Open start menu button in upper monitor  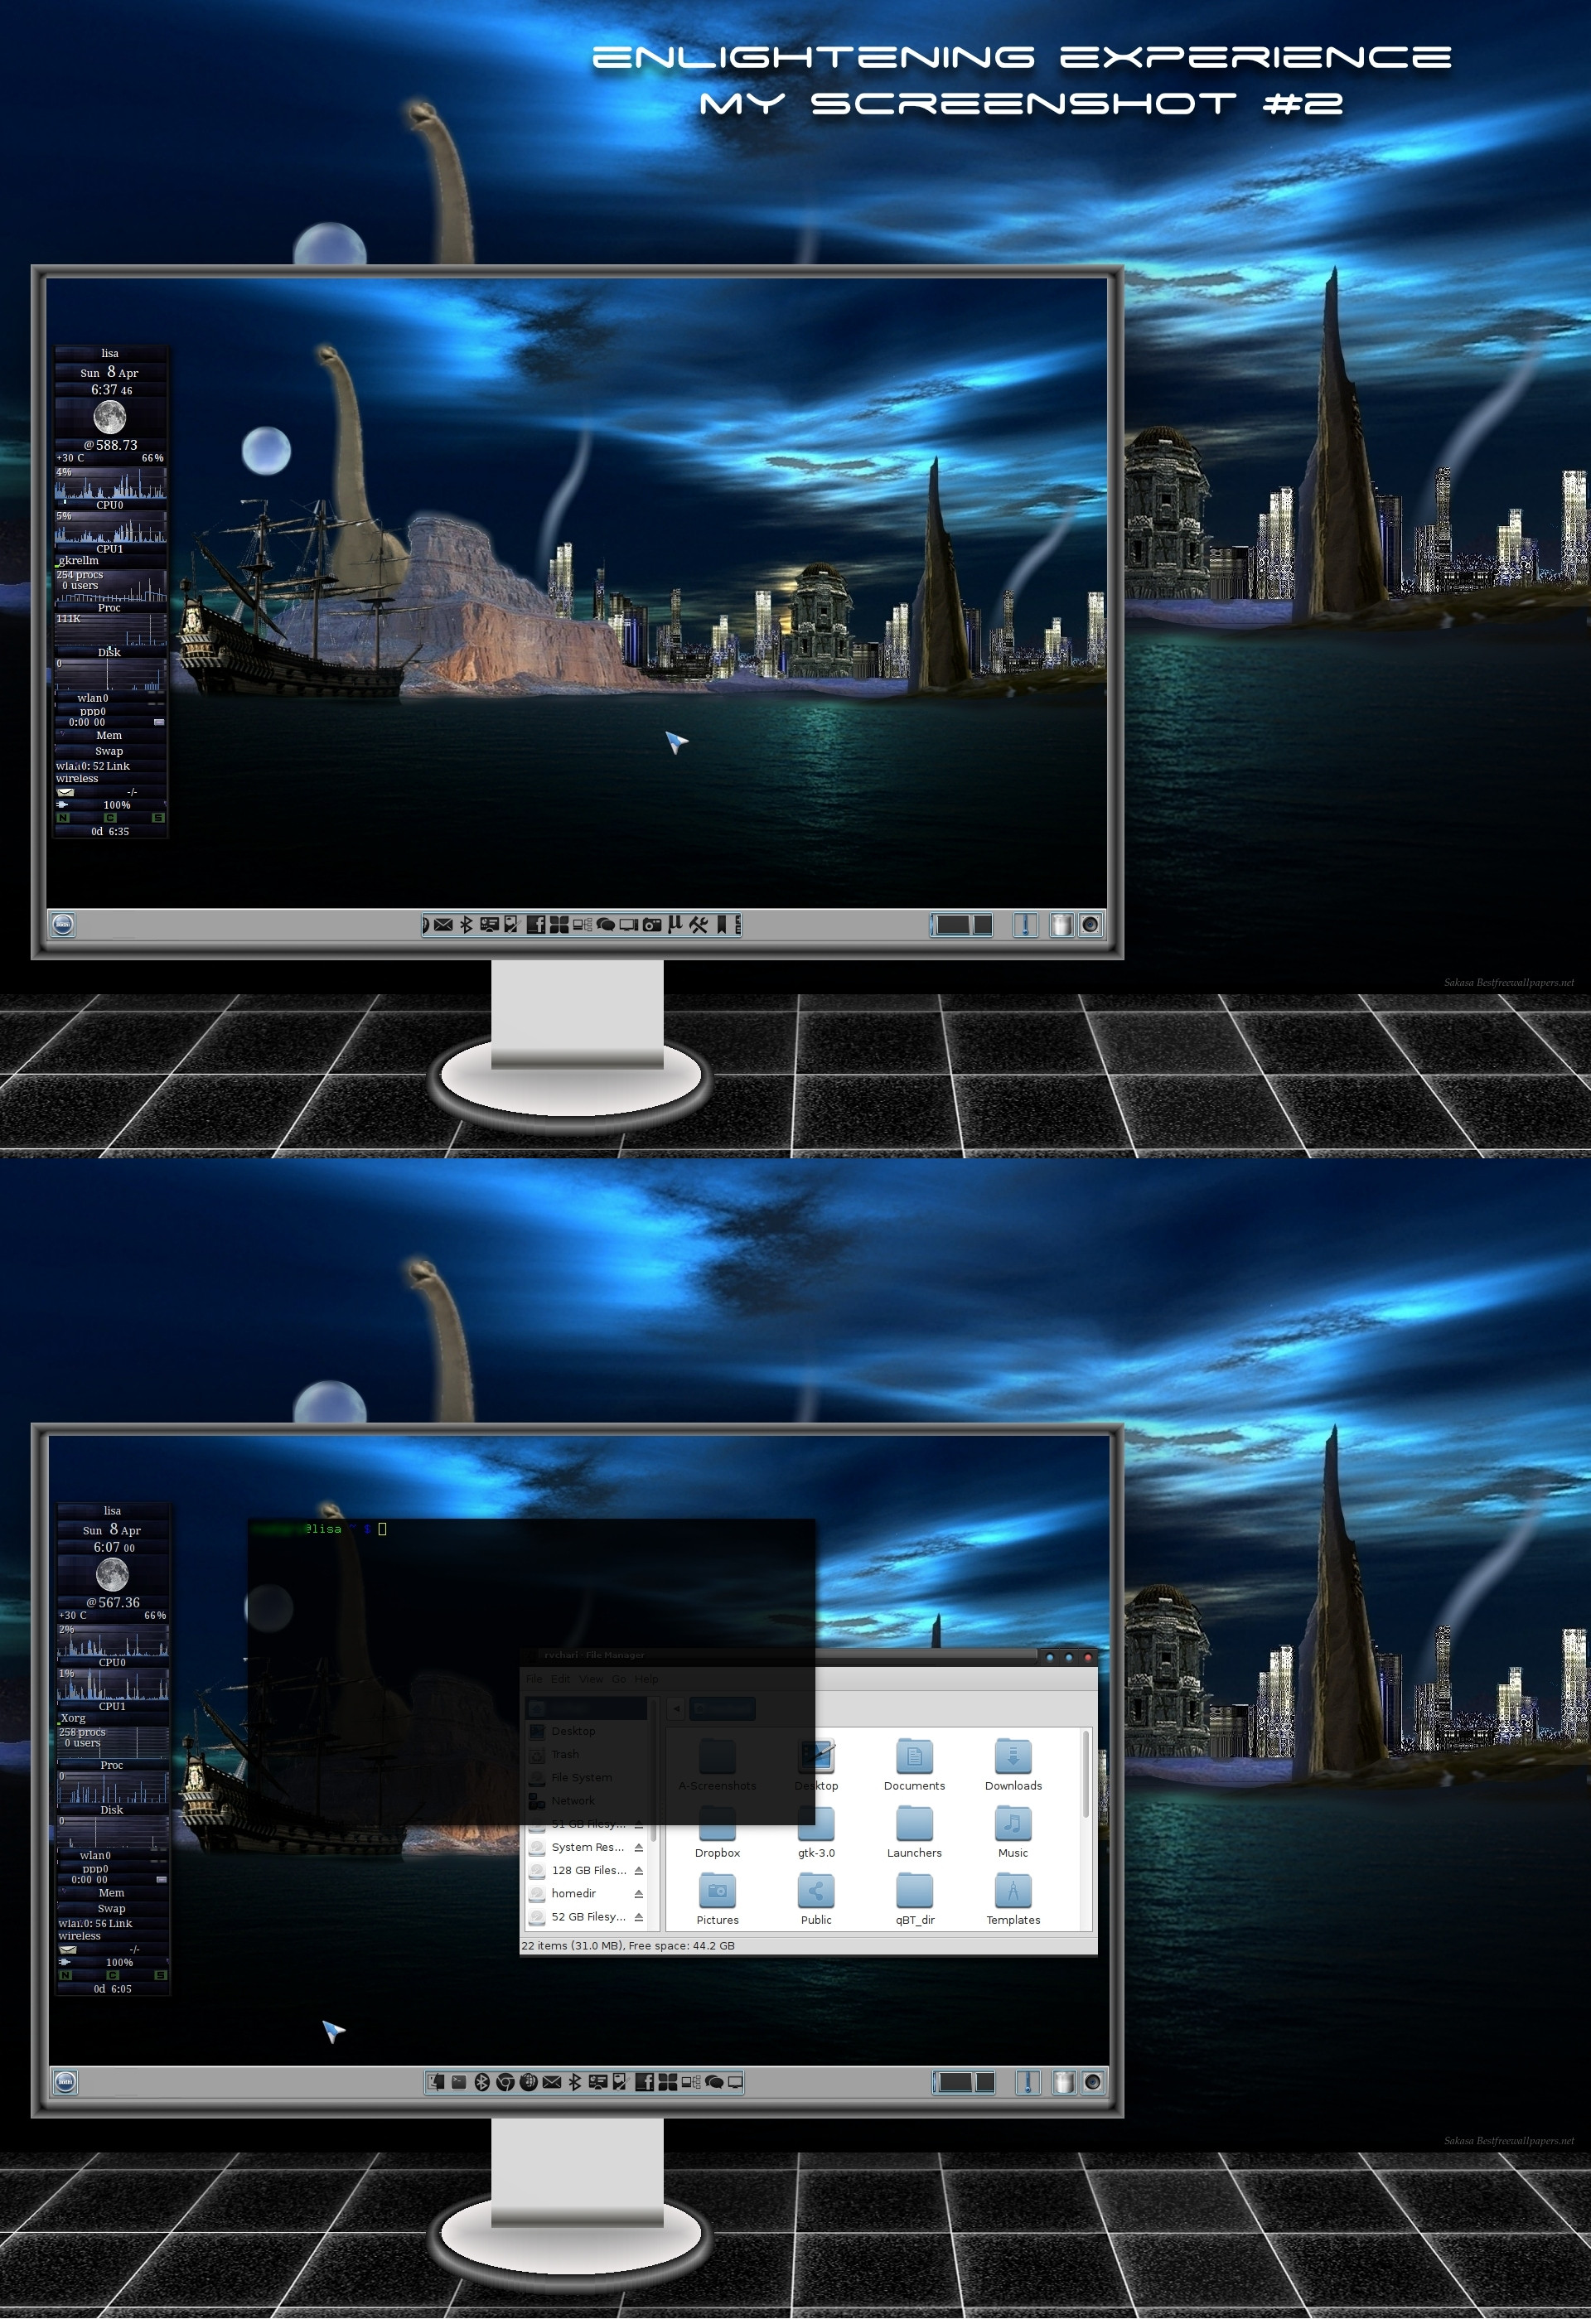(63, 925)
